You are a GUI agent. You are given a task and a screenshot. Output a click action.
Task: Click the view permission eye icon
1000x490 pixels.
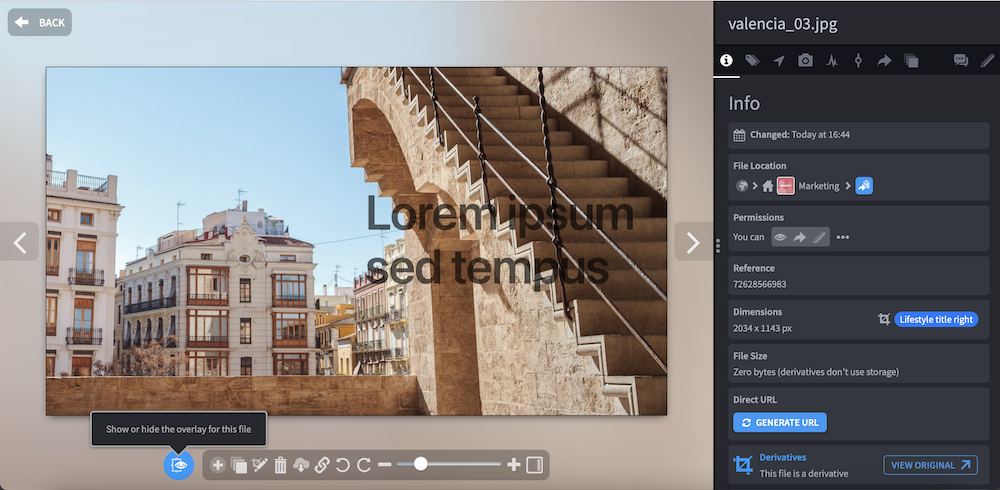[780, 237]
